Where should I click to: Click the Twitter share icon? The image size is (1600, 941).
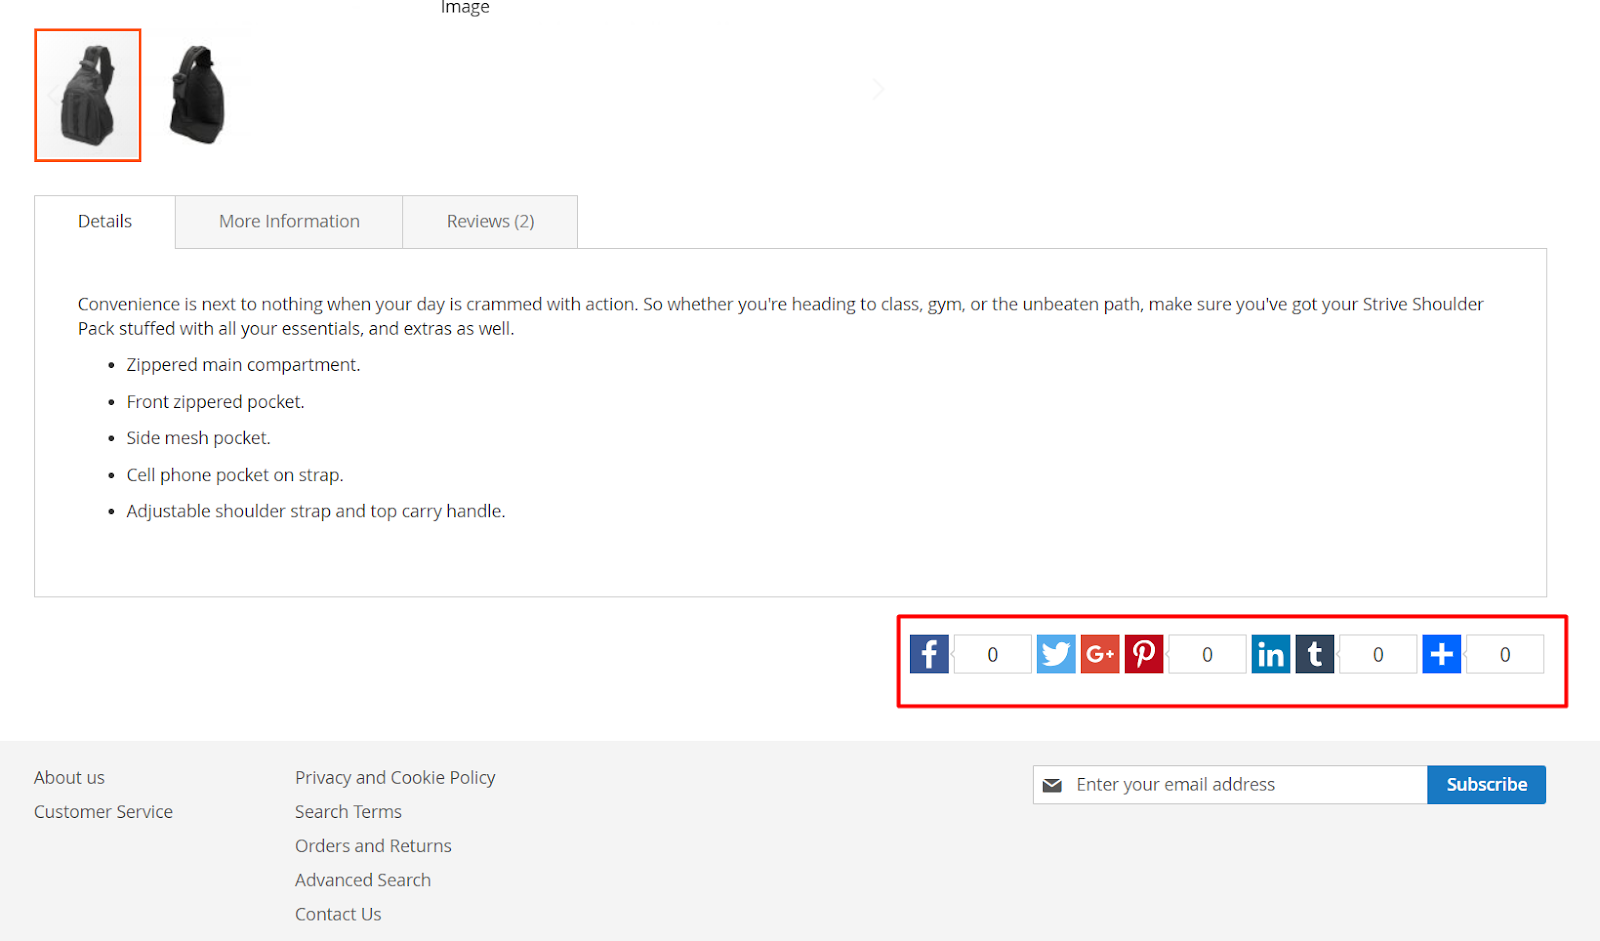coord(1055,655)
